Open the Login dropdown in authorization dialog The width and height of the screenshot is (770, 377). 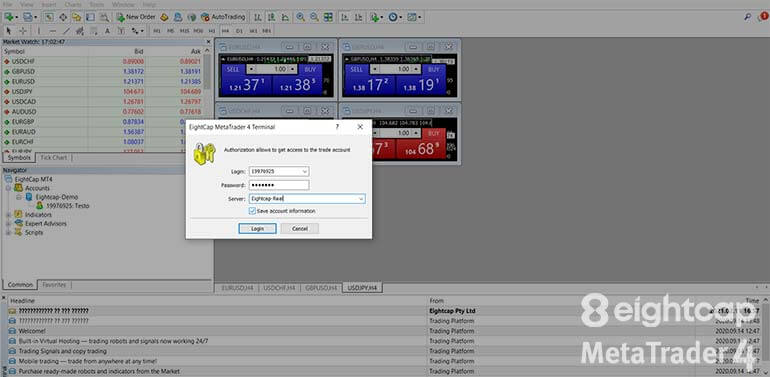click(305, 171)
